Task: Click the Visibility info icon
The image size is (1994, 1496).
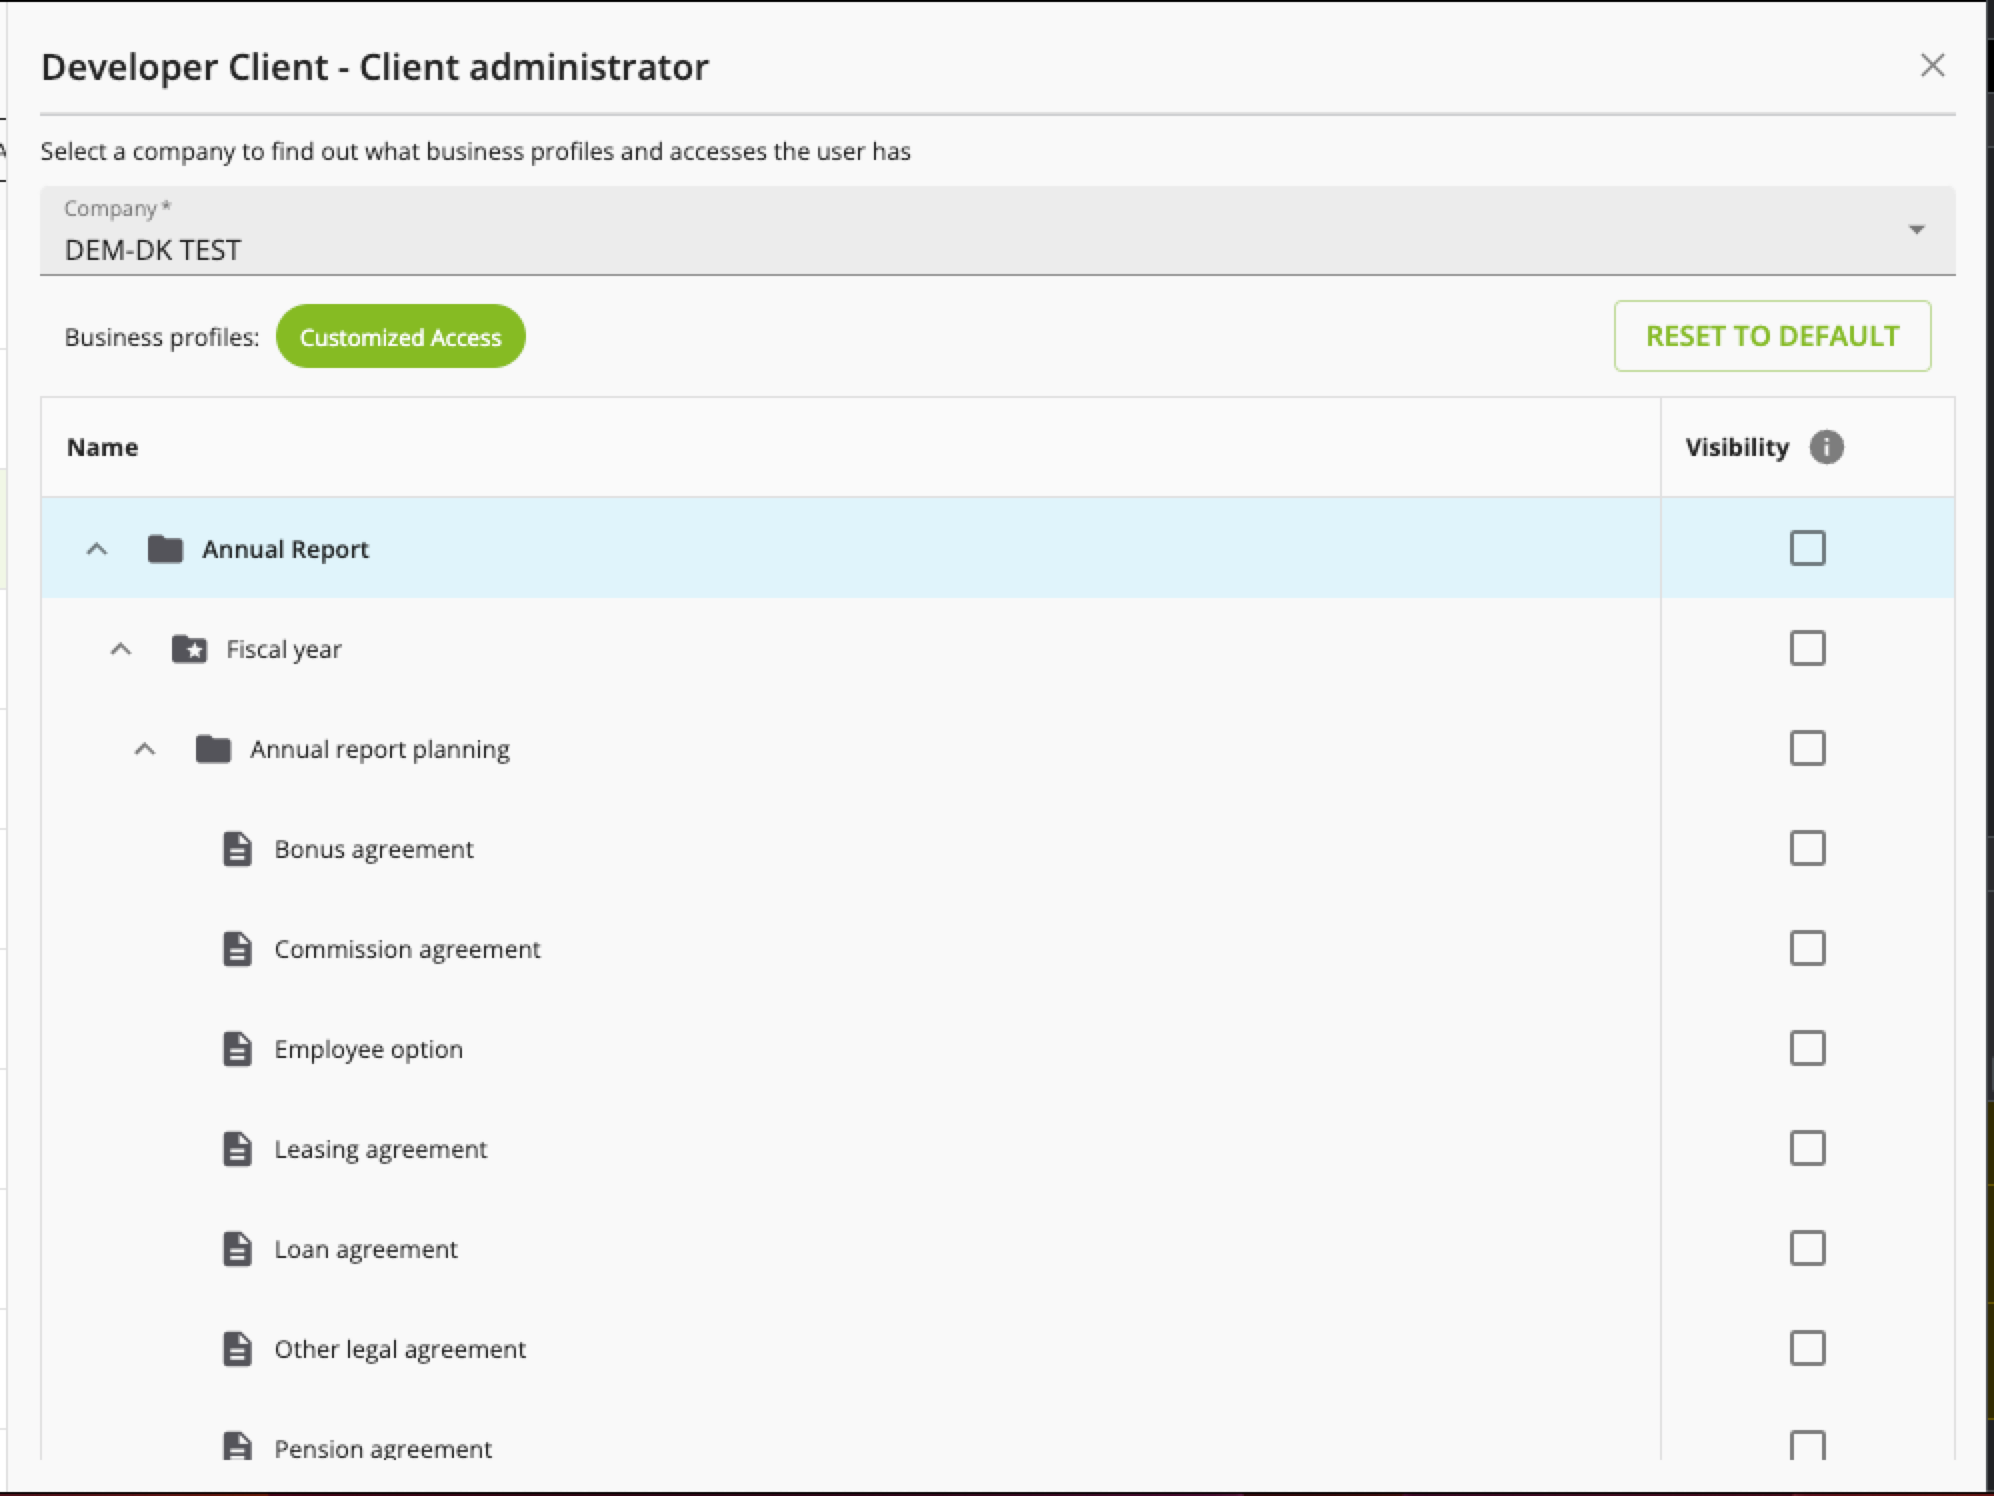Action: coord(1827,447)
